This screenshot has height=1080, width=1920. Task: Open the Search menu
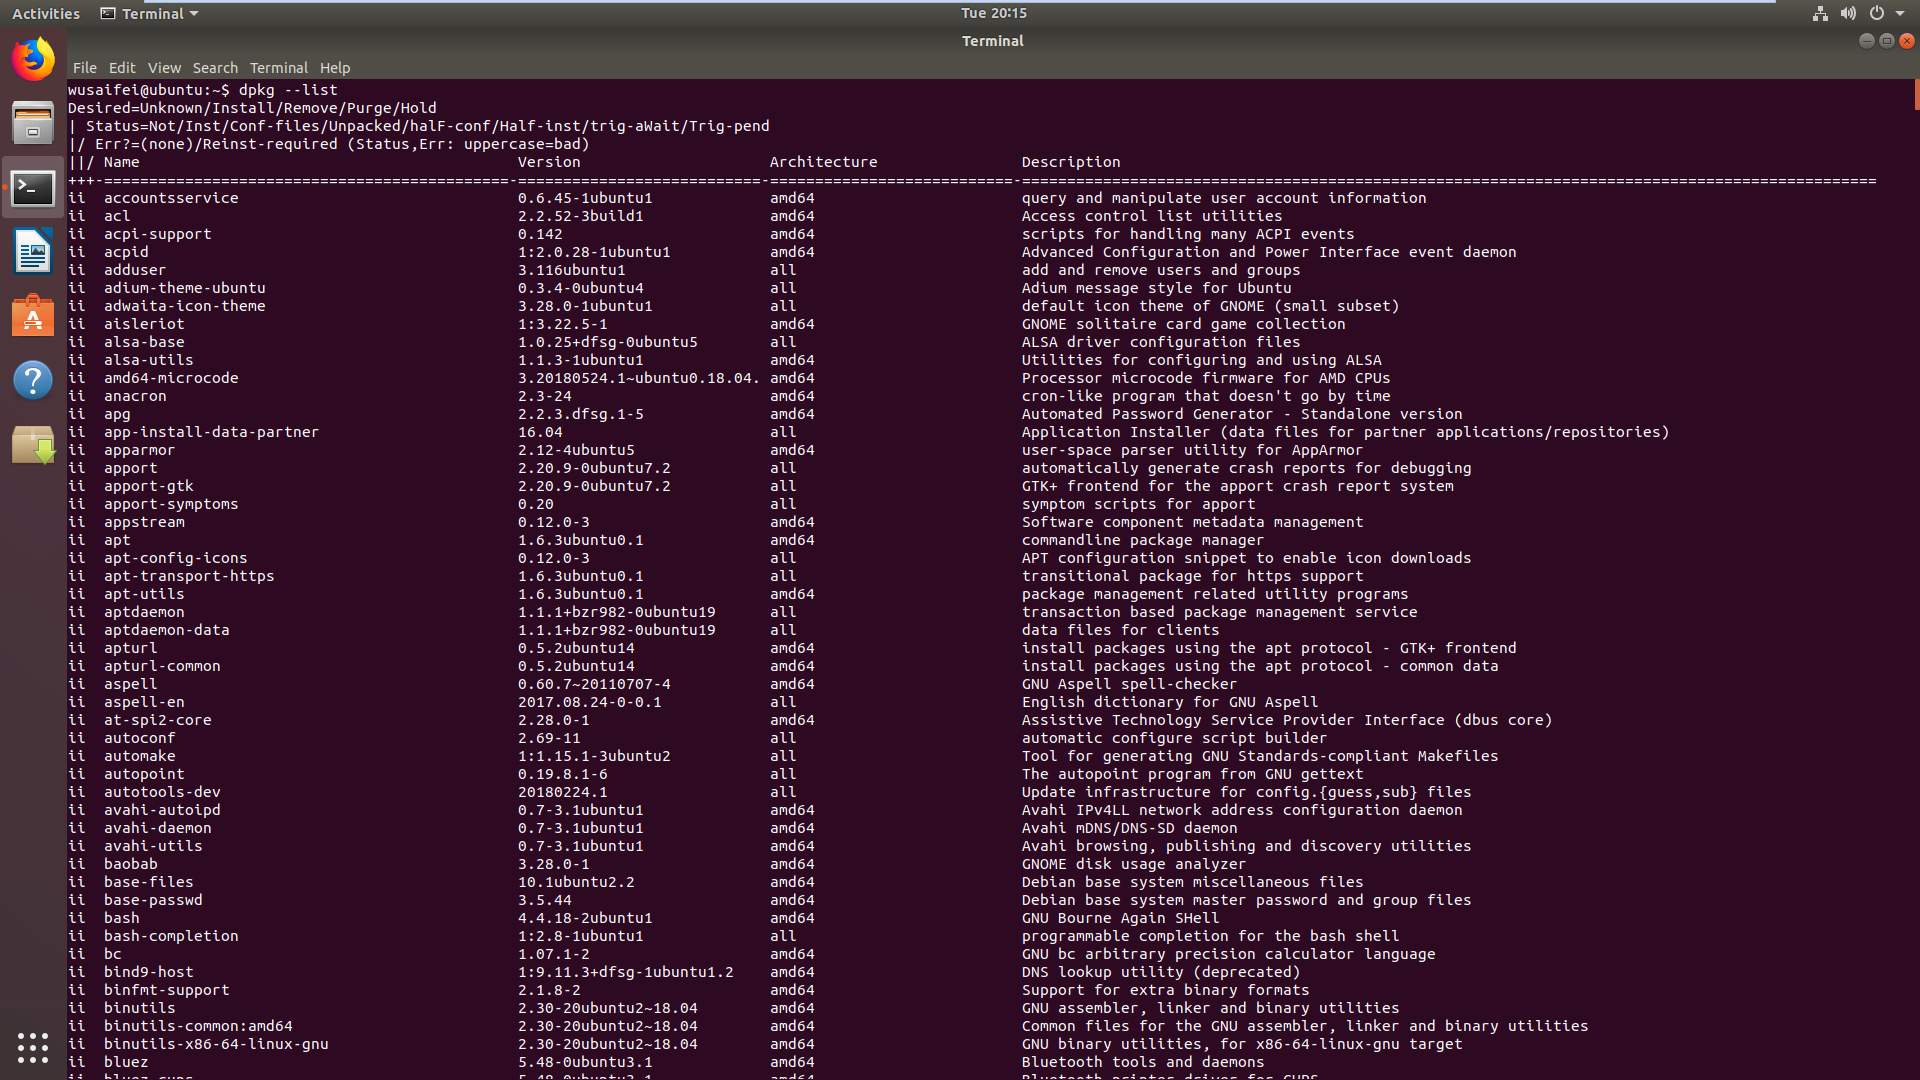click(215, 68)
